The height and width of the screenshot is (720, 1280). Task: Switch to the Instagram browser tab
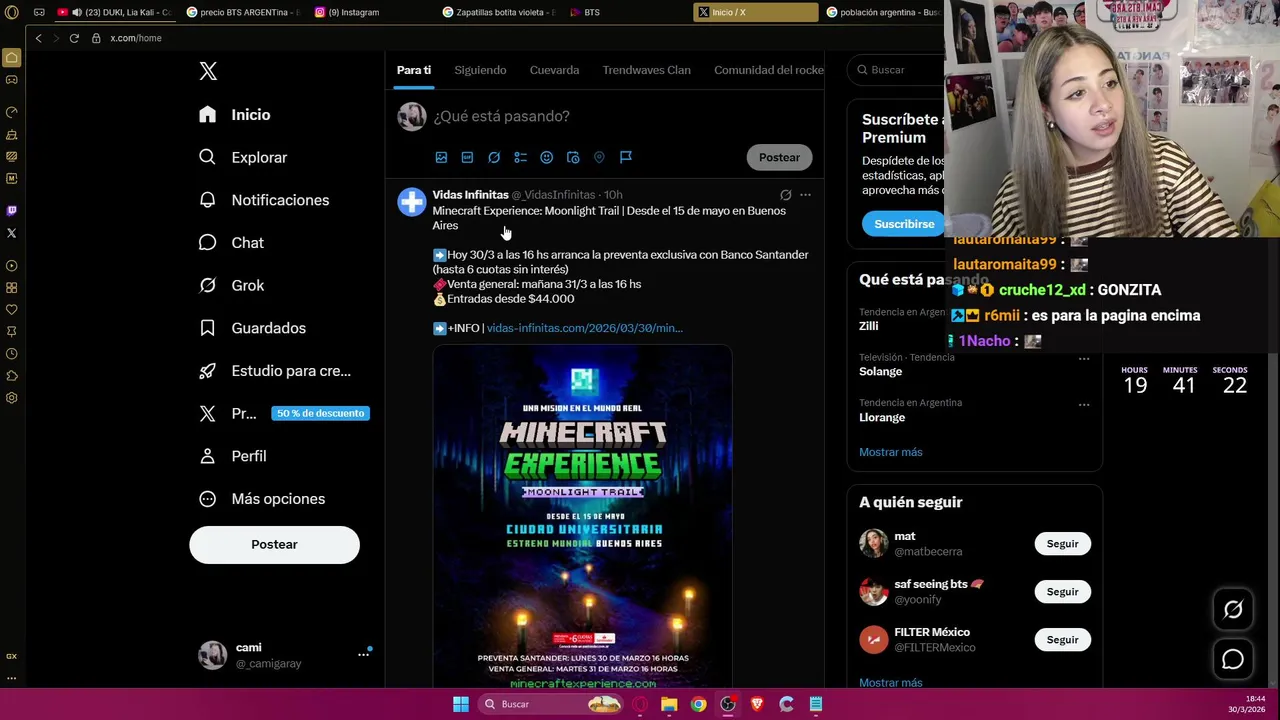372,12
